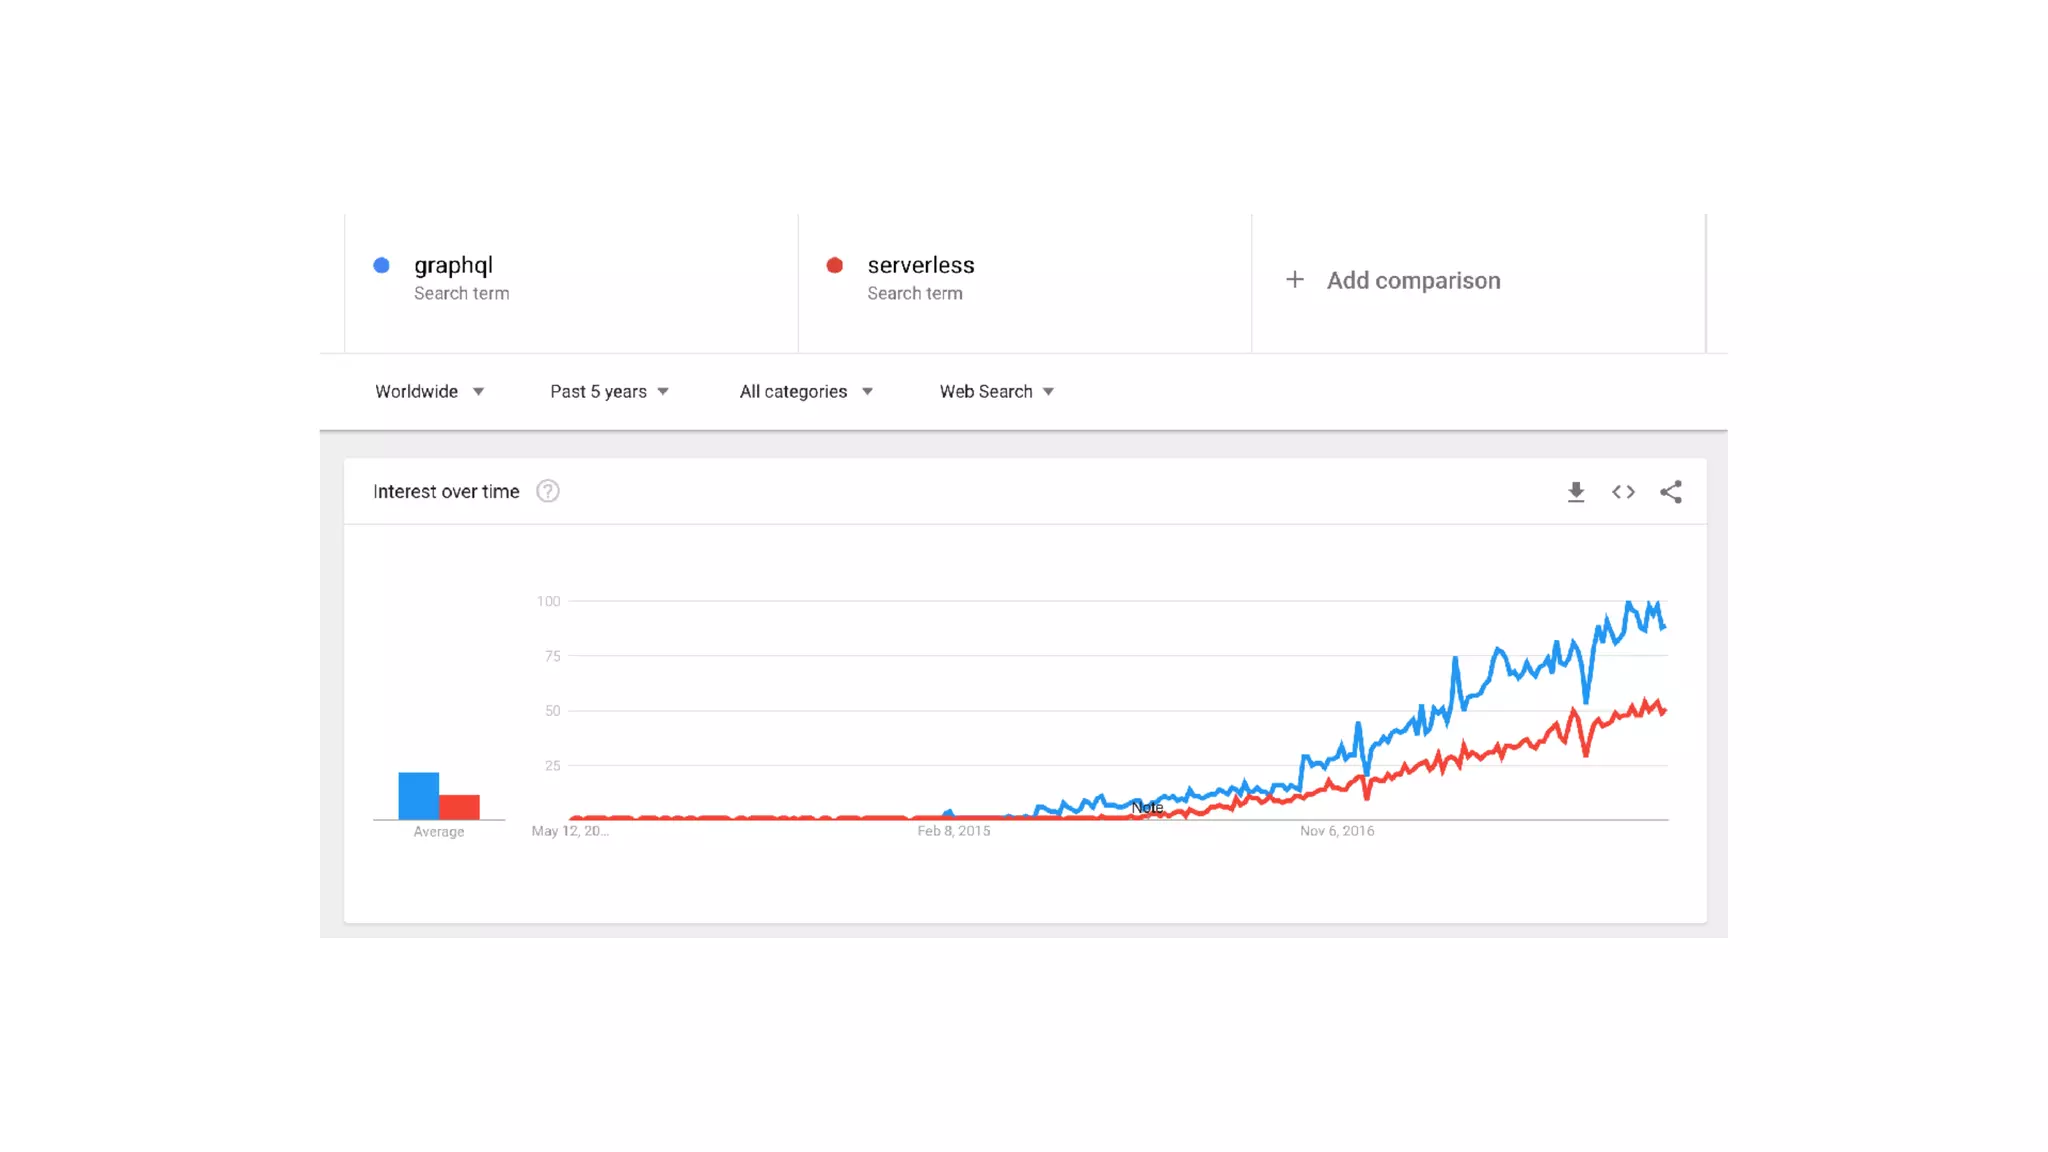Change the Web Search type dropdown
This screenshot has height=1152, width=2048.
click(996, 391)
